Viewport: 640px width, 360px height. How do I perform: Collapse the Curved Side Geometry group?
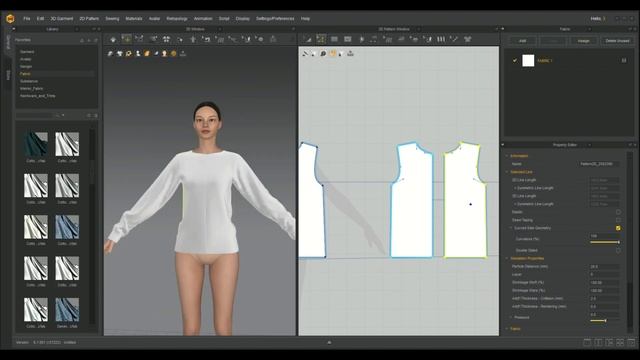[x=511, y=228]
